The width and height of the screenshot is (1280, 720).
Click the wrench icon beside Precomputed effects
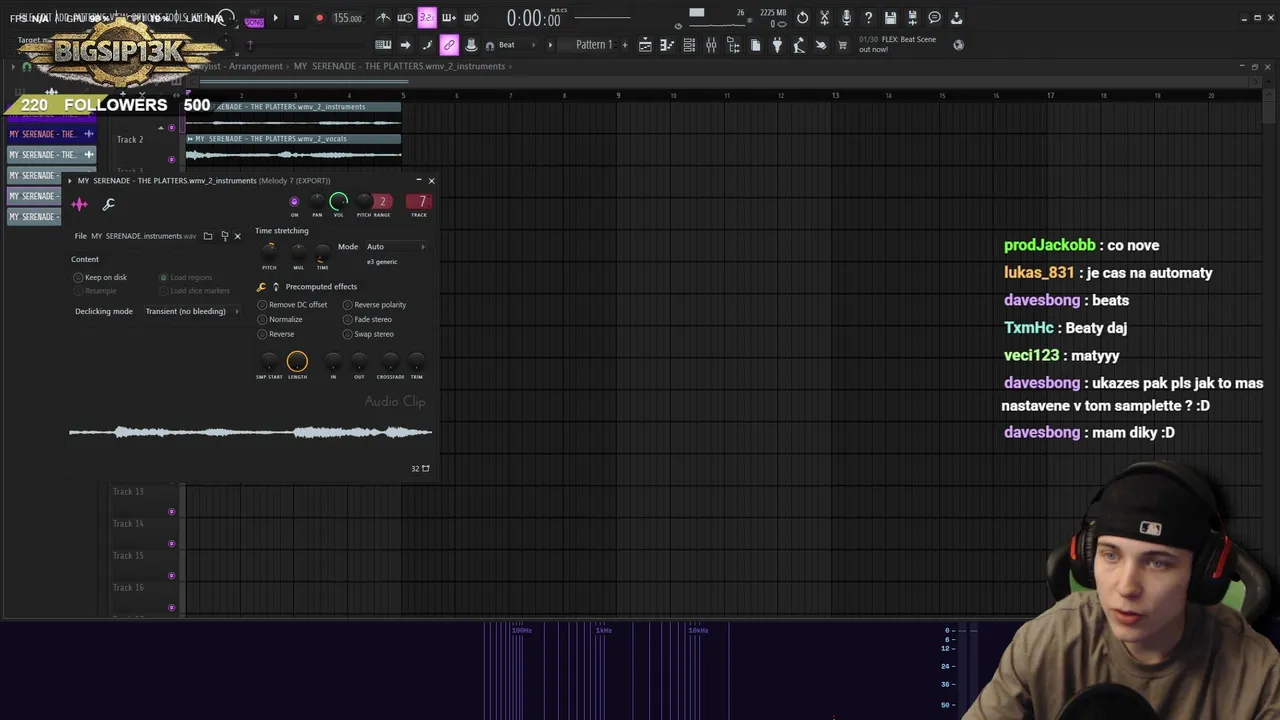pyautogui.click(x=262, y=287)
